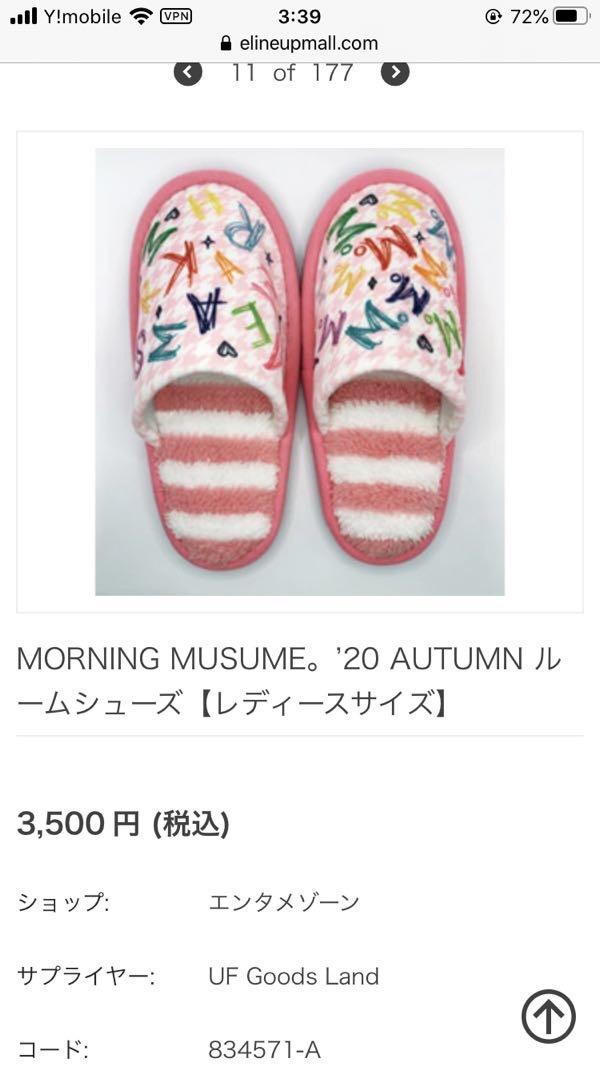Tap the エンタメゾーン shop name
Screen dimensions: 600x1067
click(284, 902)
